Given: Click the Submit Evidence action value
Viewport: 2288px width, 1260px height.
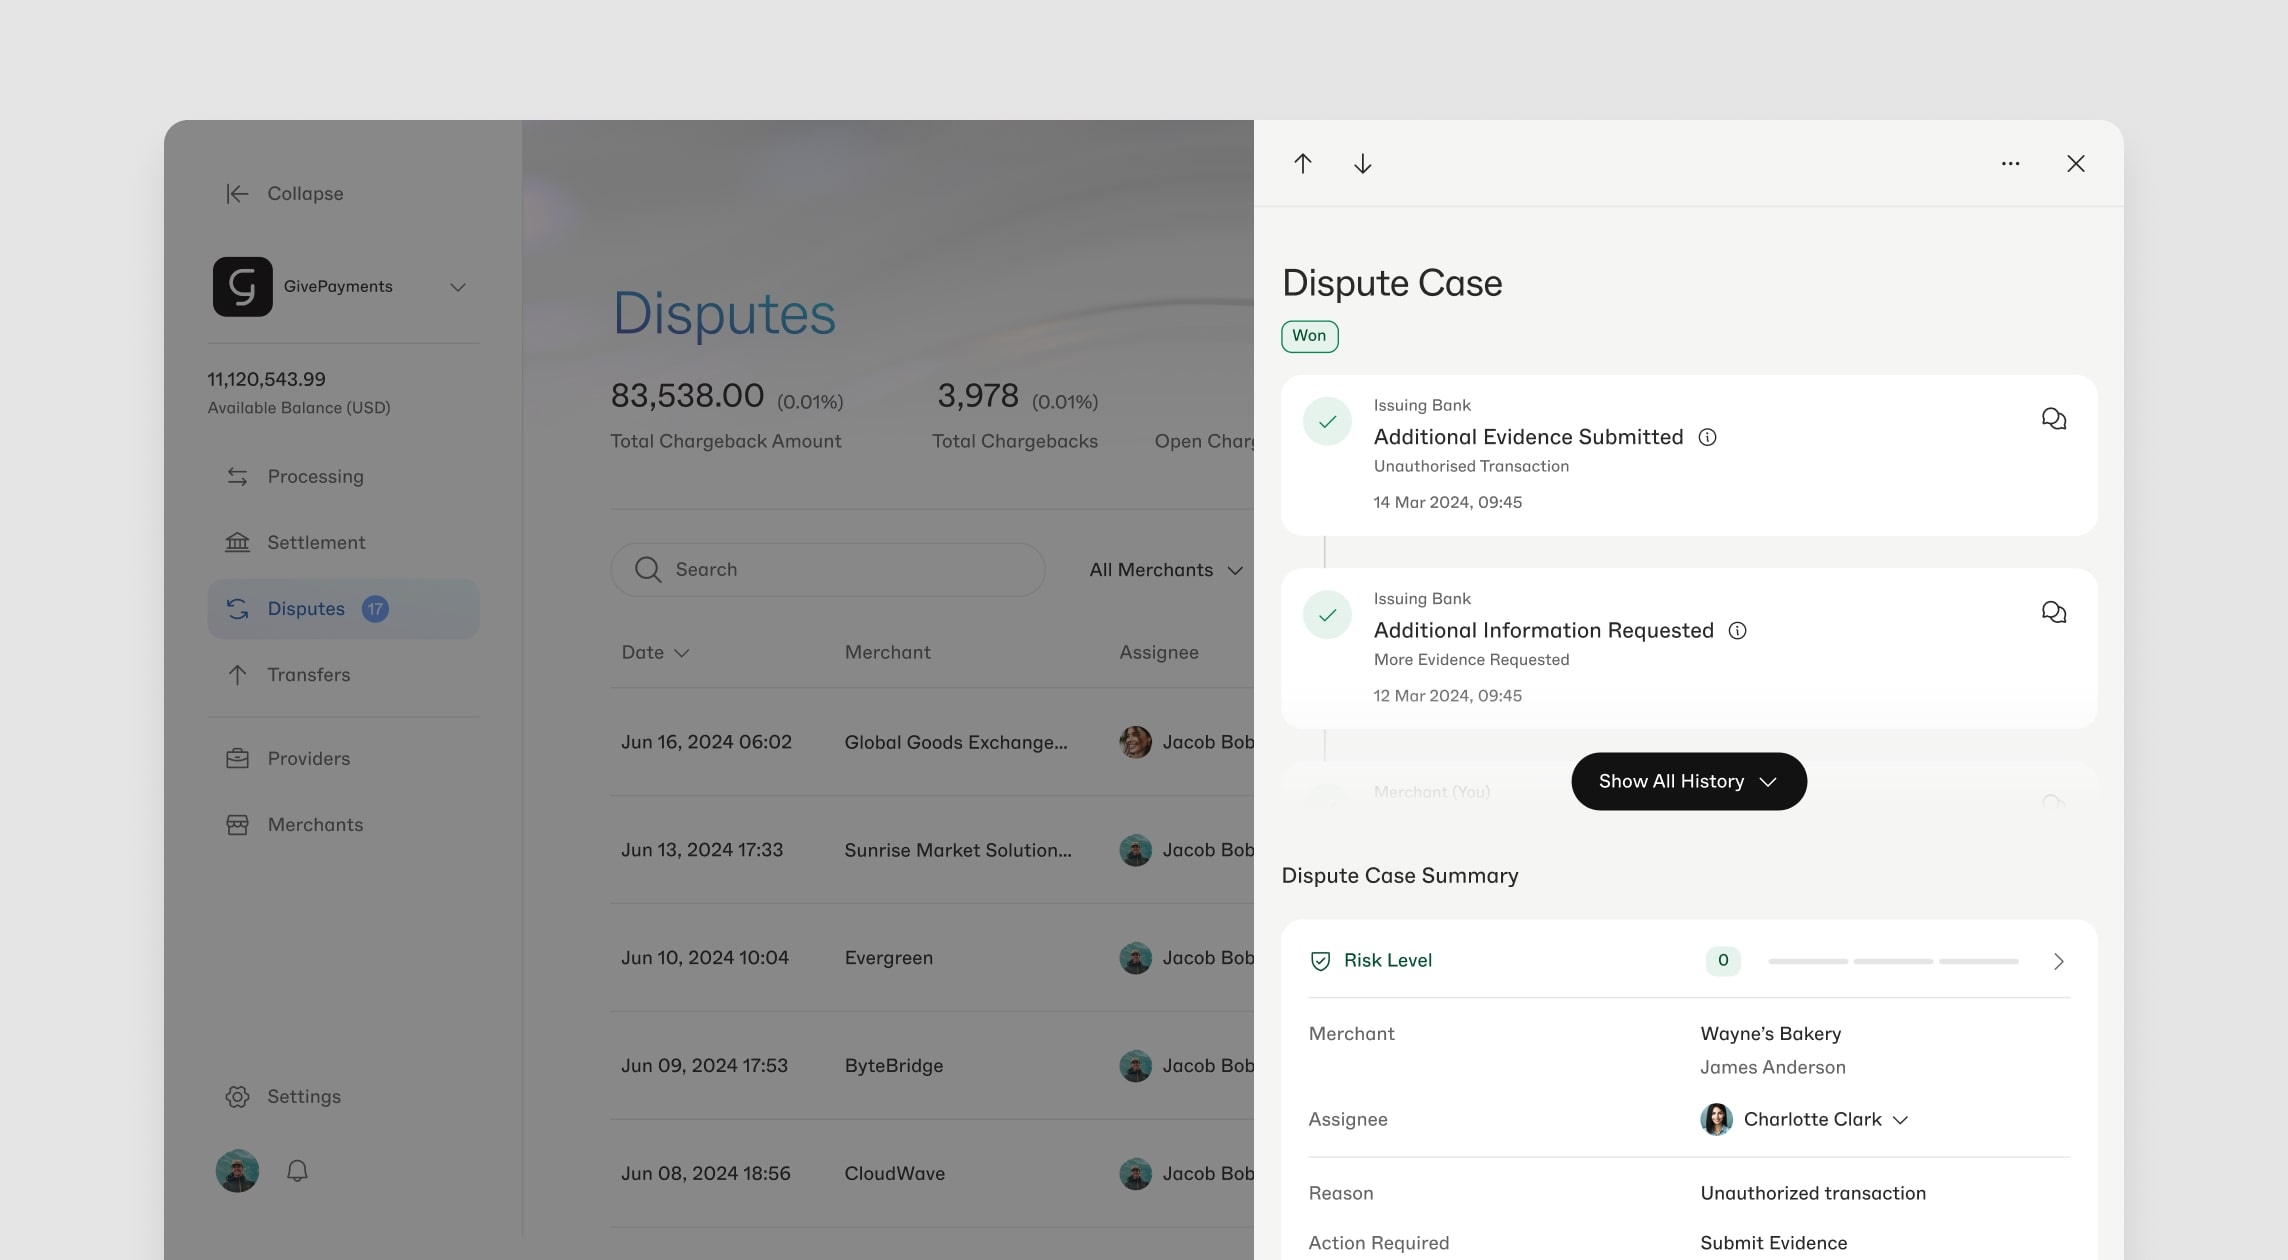Looking at the screenshot, I should click(x=1773, y=1244).
